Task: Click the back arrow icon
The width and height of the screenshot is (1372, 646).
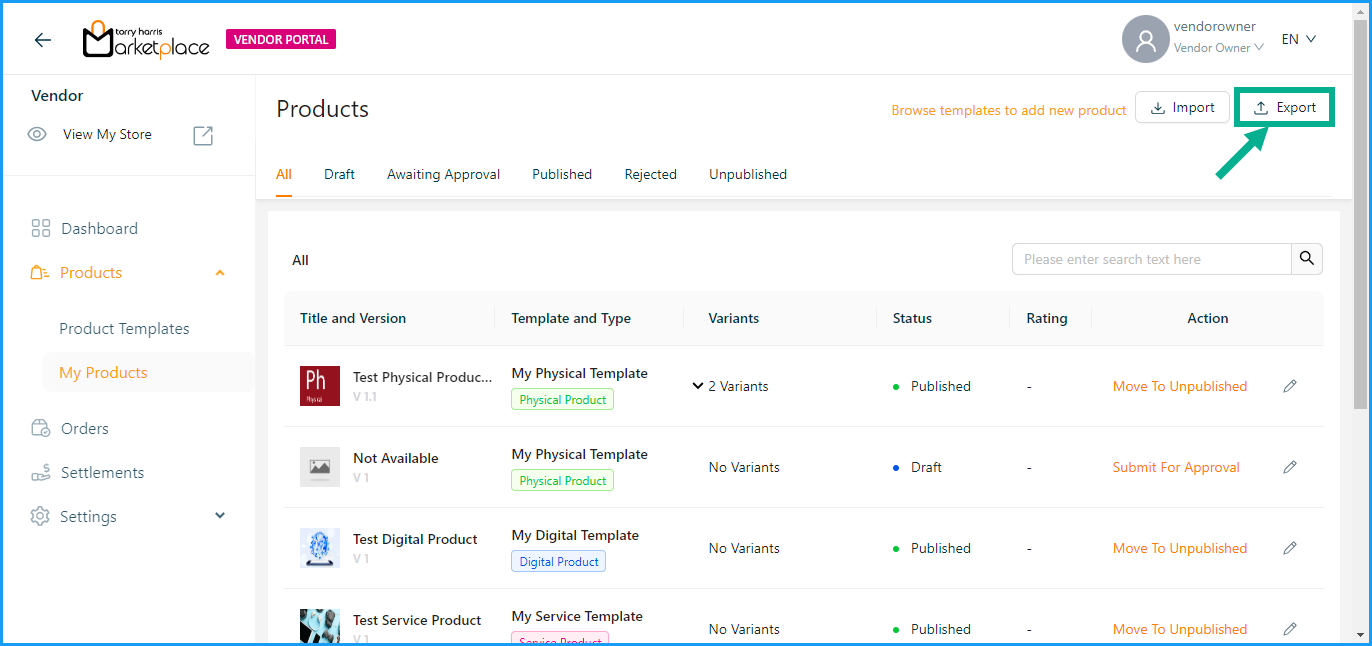Action: tap(42, 40)
